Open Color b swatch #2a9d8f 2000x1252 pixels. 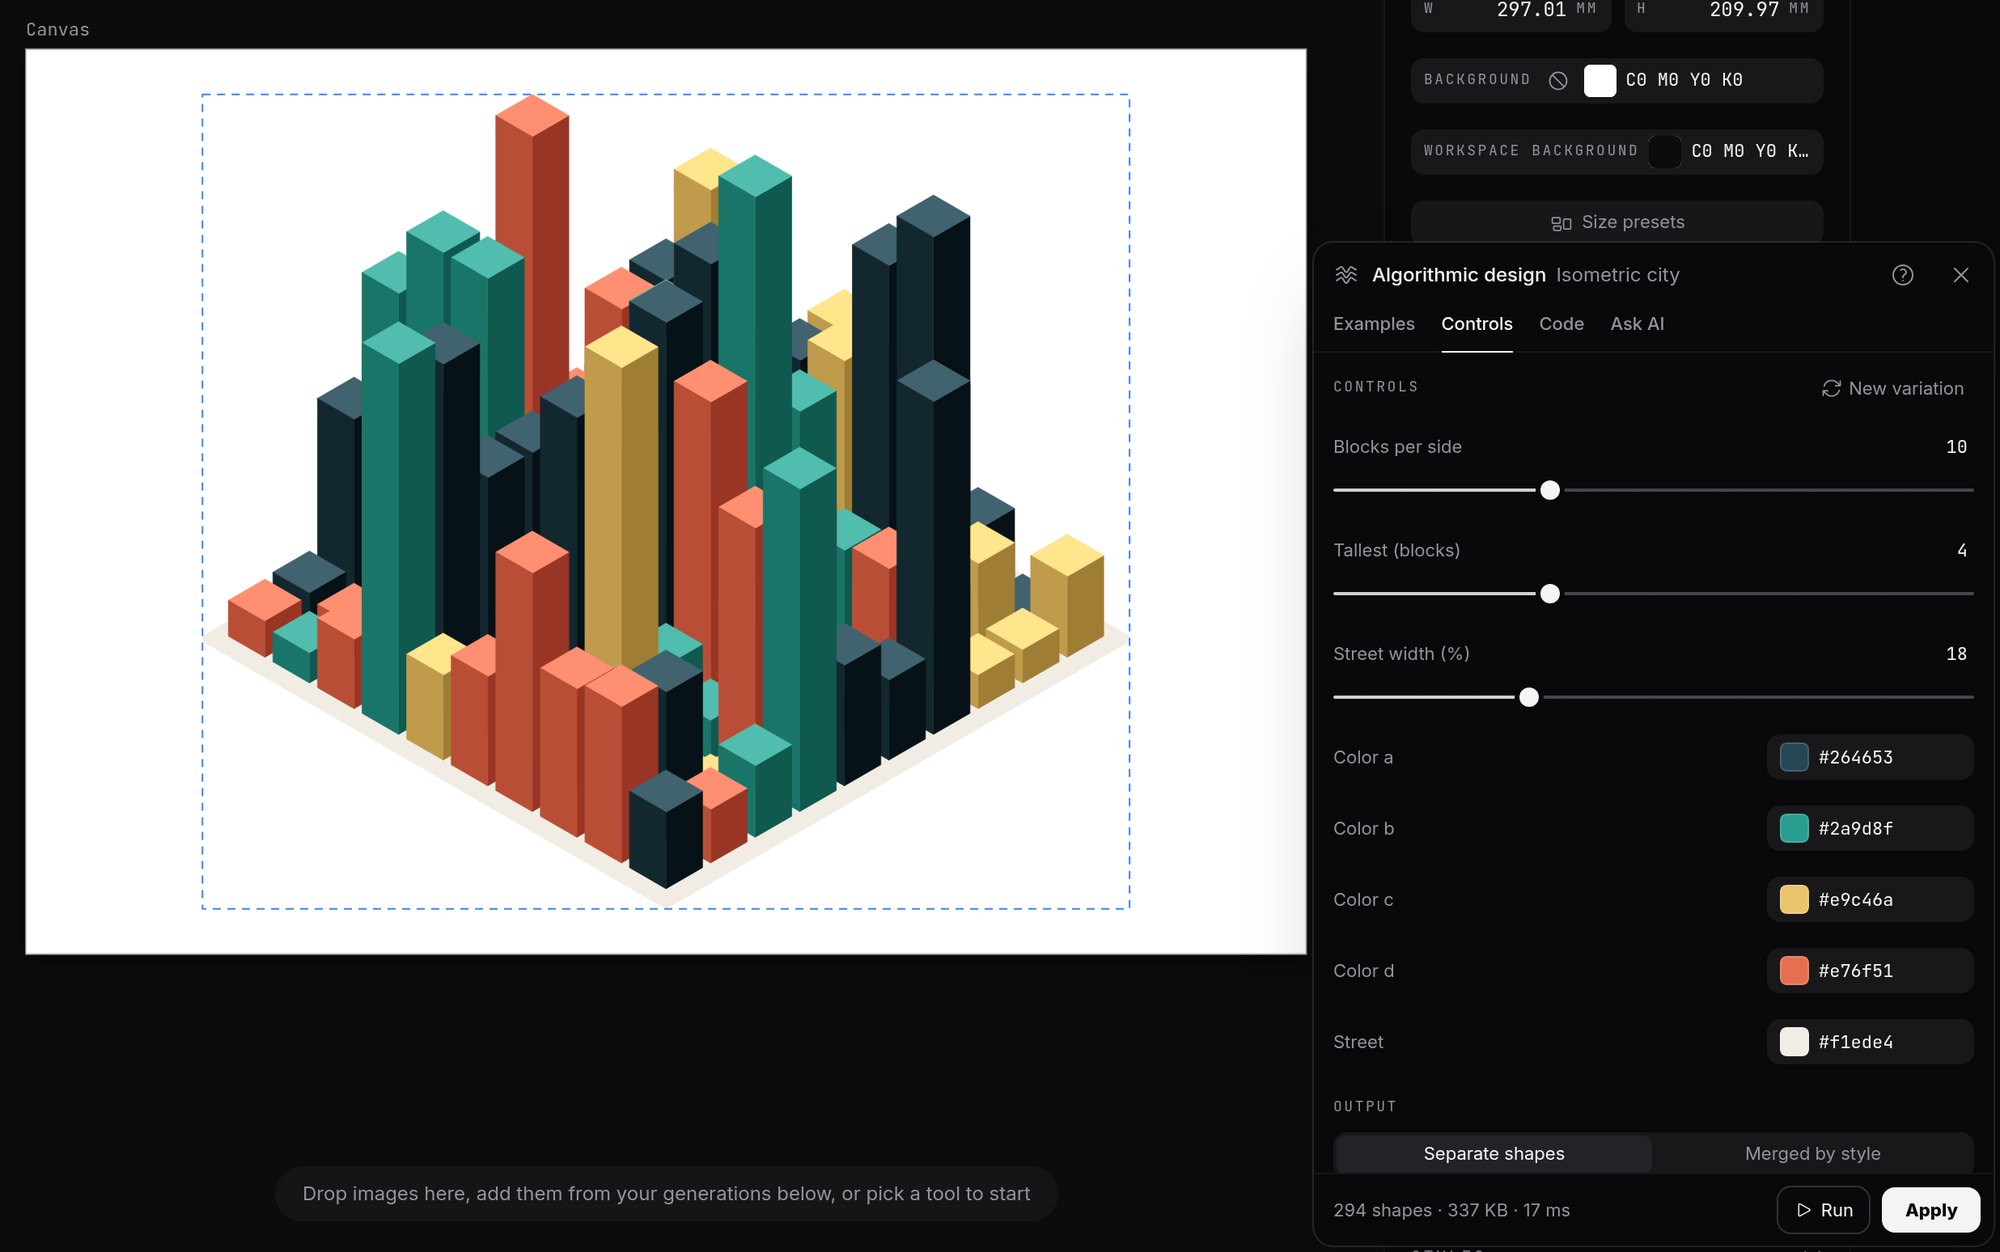[1794, 828]
